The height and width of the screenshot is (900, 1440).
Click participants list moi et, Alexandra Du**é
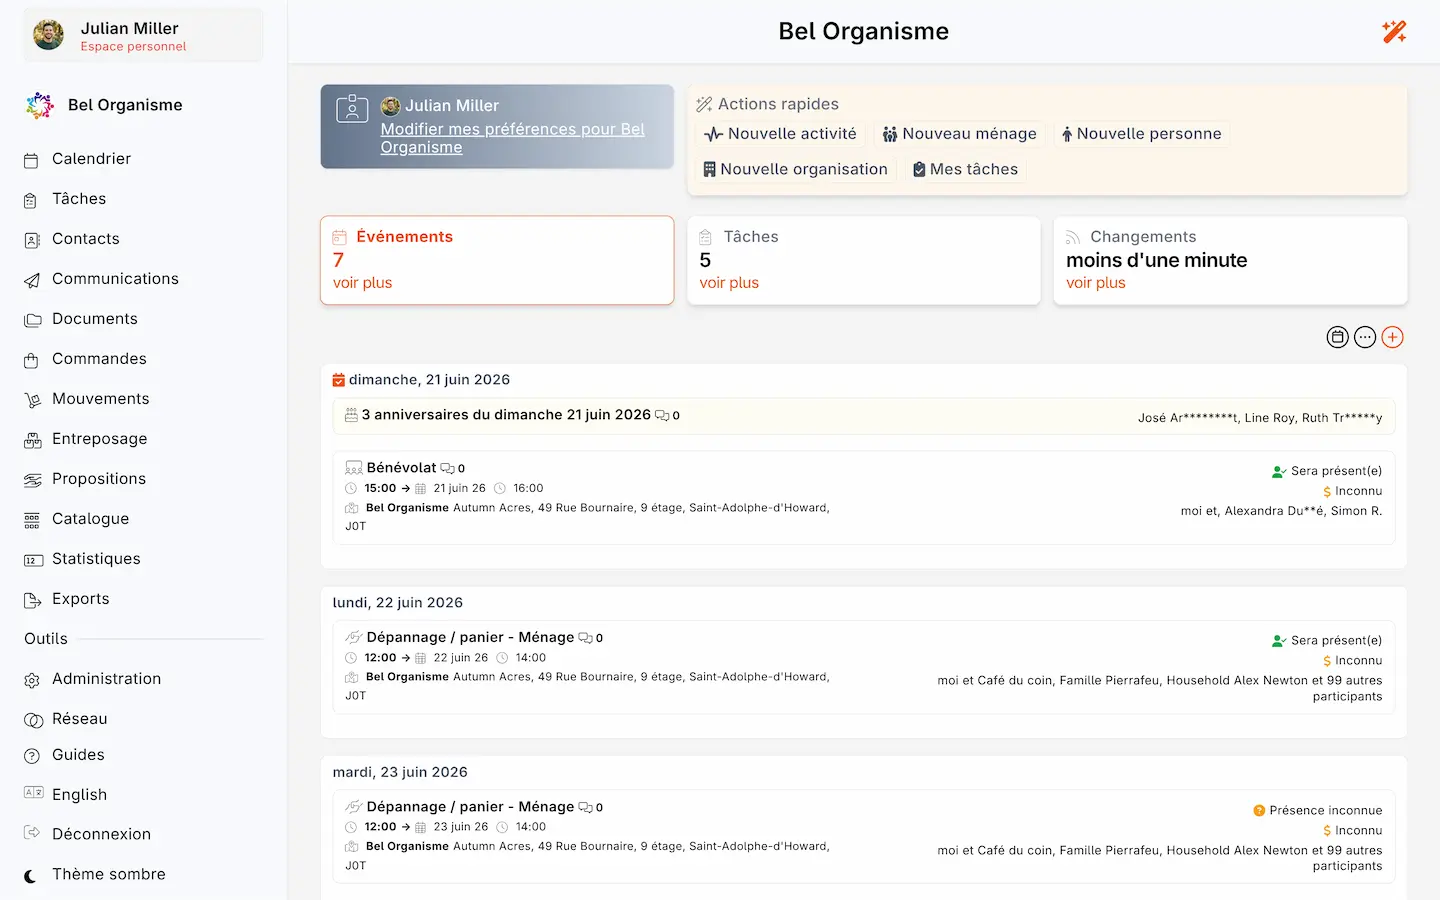(x=1281, y=511)
